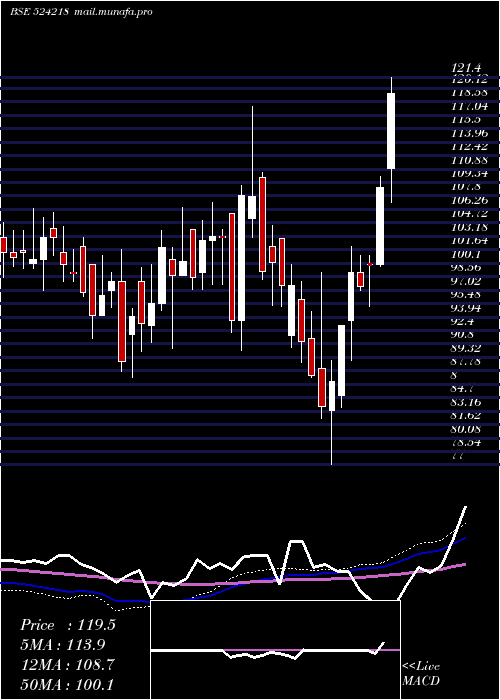Click the 97.02 price axis label
500x700 pixels.
tap(466, 281)
